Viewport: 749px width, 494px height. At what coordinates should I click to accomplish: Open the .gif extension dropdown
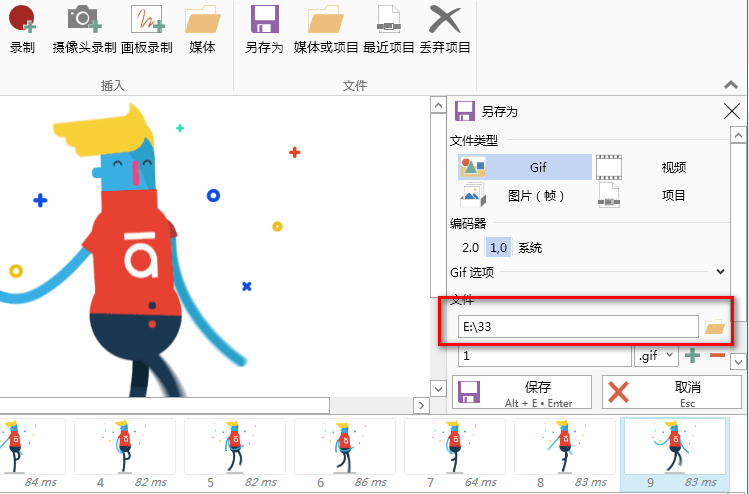656,356
